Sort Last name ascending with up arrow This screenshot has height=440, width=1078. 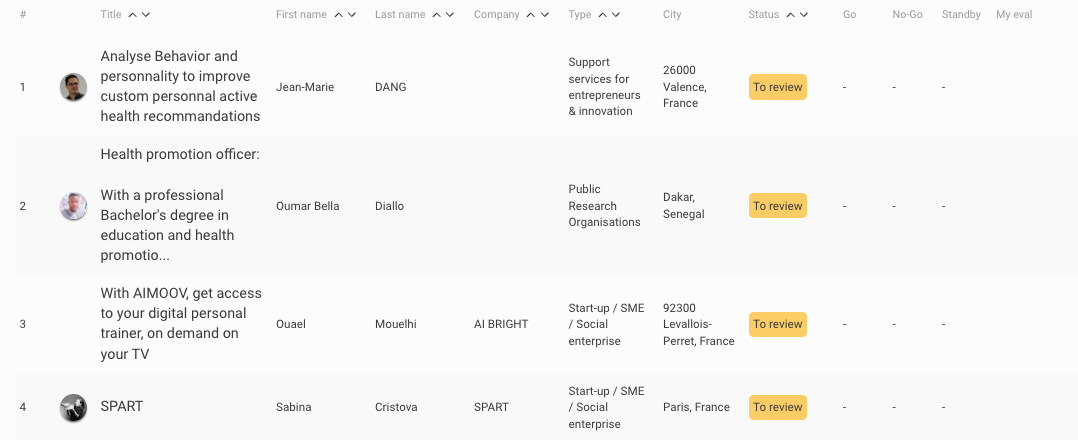(437, 14)
